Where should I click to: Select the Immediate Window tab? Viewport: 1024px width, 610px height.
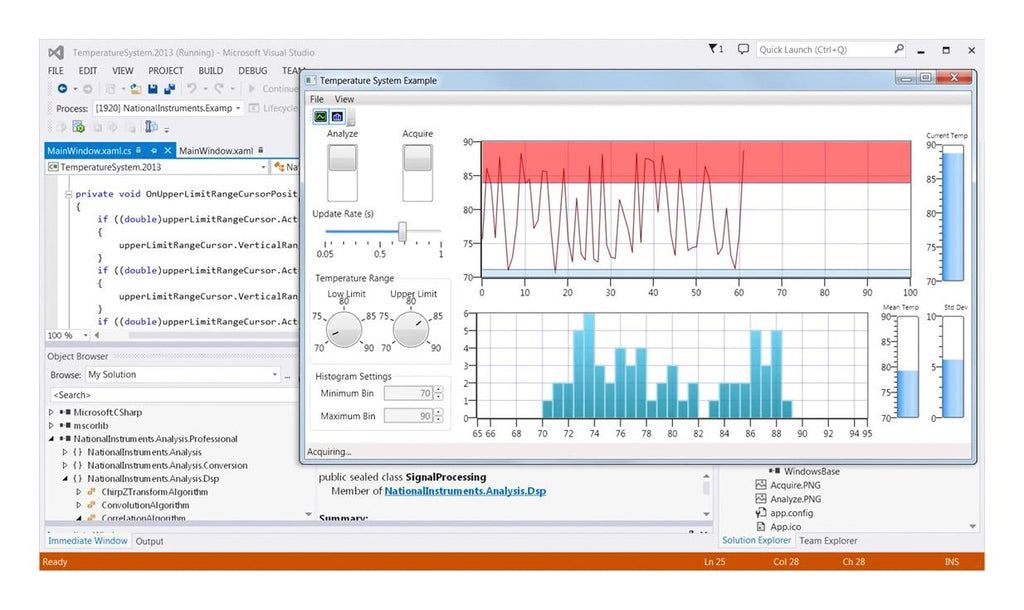pyautogui.click(x=88, y=541)
